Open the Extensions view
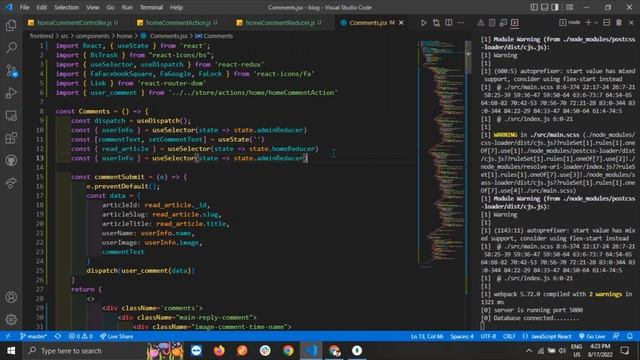Screen dimensions: 640x360 tap(11, 138)
